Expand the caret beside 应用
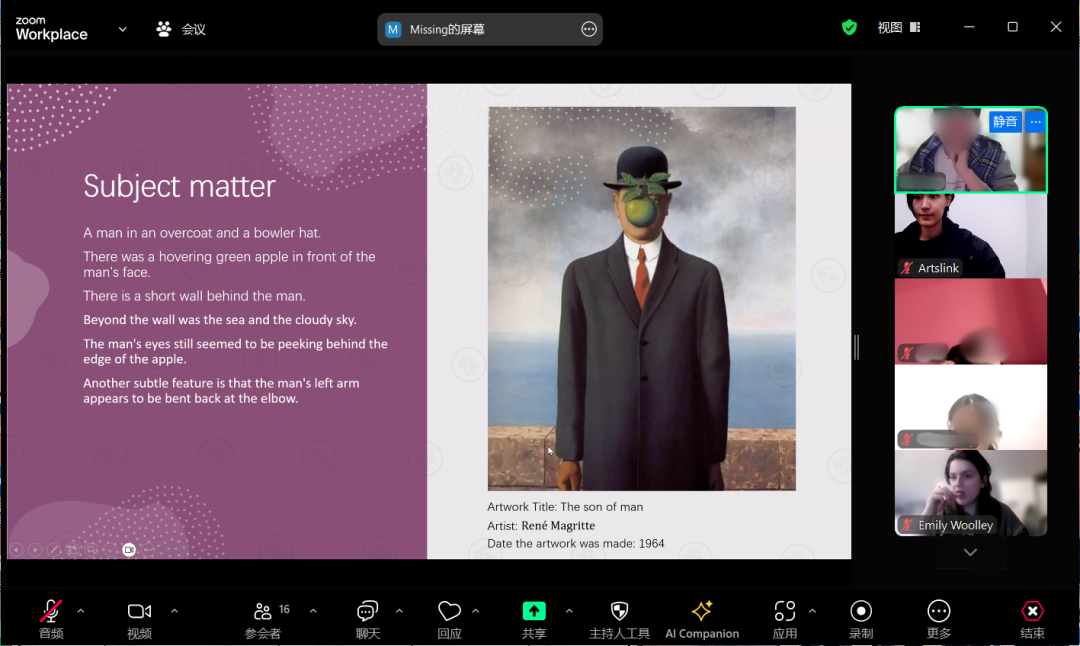Image resolution: width=1080 pixels, height=646 pixels. [x=813, y=611]
